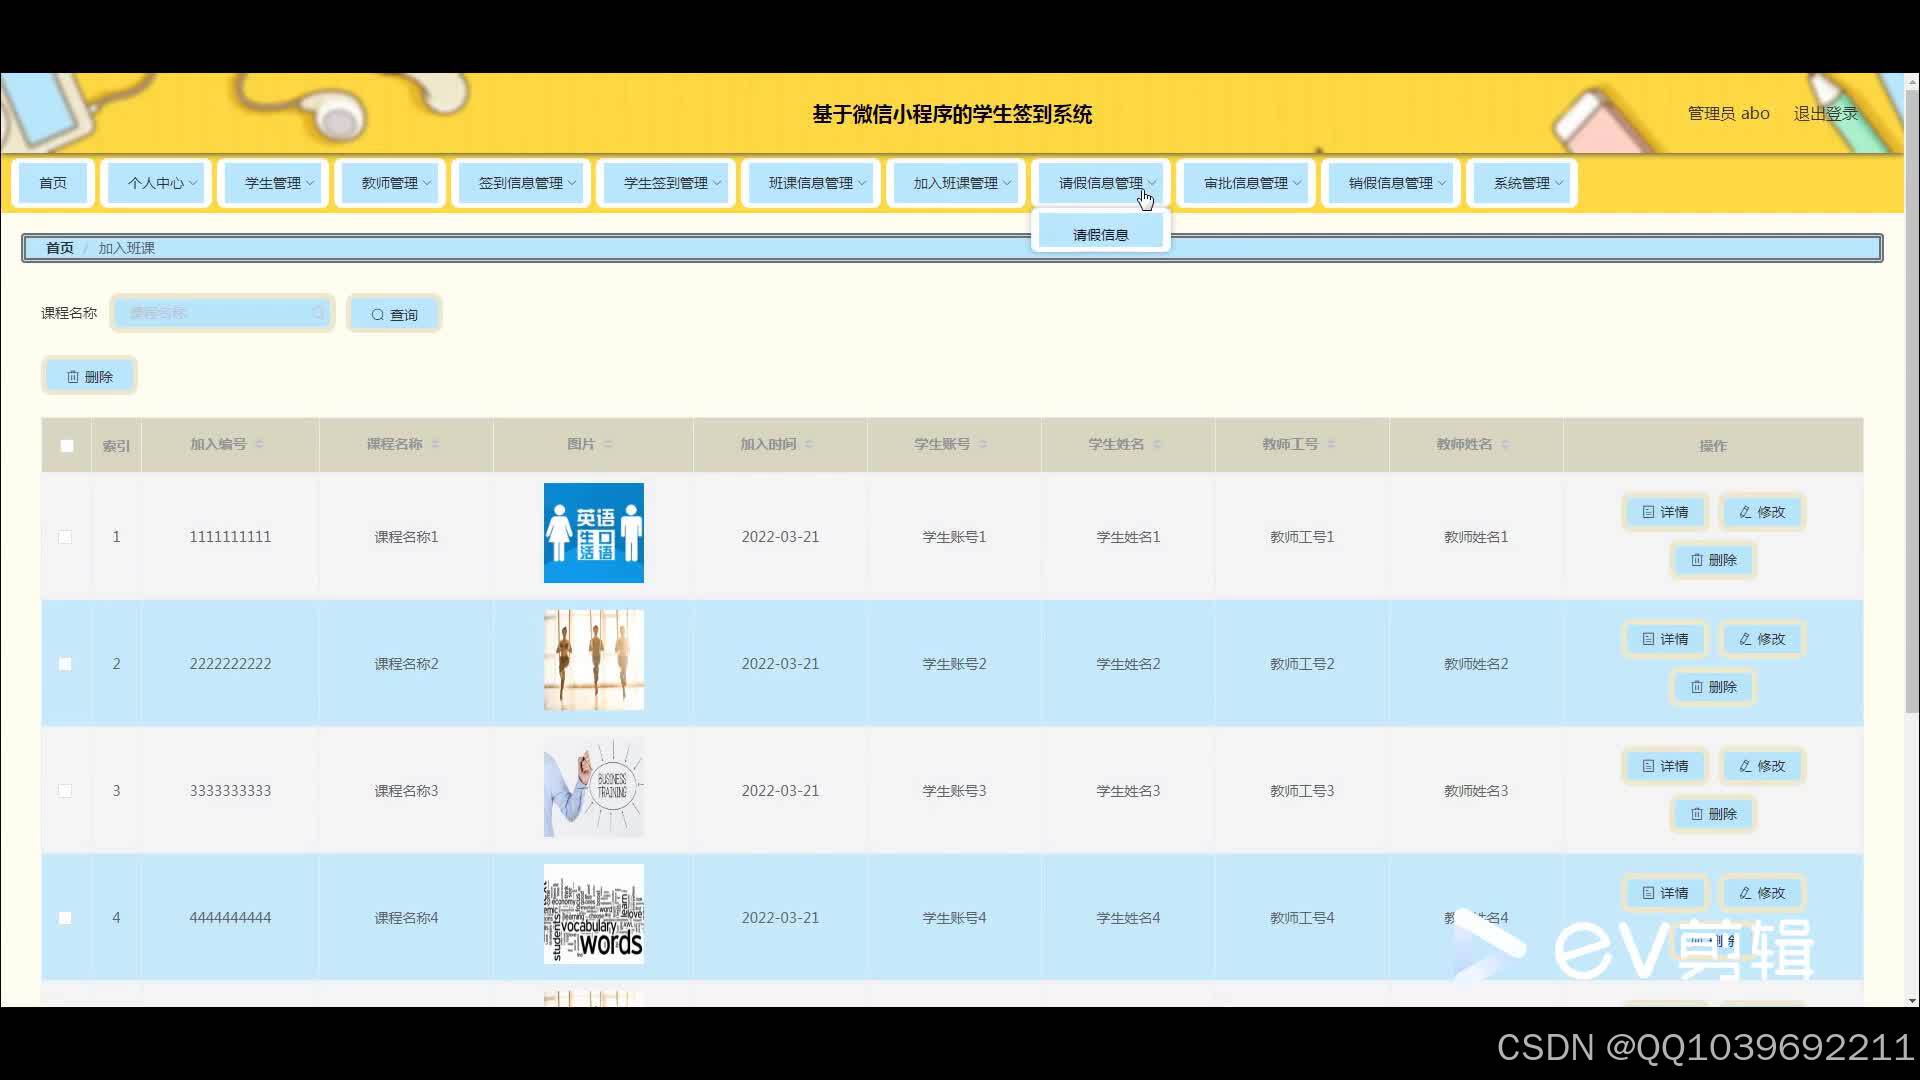
Task: Click the sort arrows beside 加入时间 header
Action: 809,444
